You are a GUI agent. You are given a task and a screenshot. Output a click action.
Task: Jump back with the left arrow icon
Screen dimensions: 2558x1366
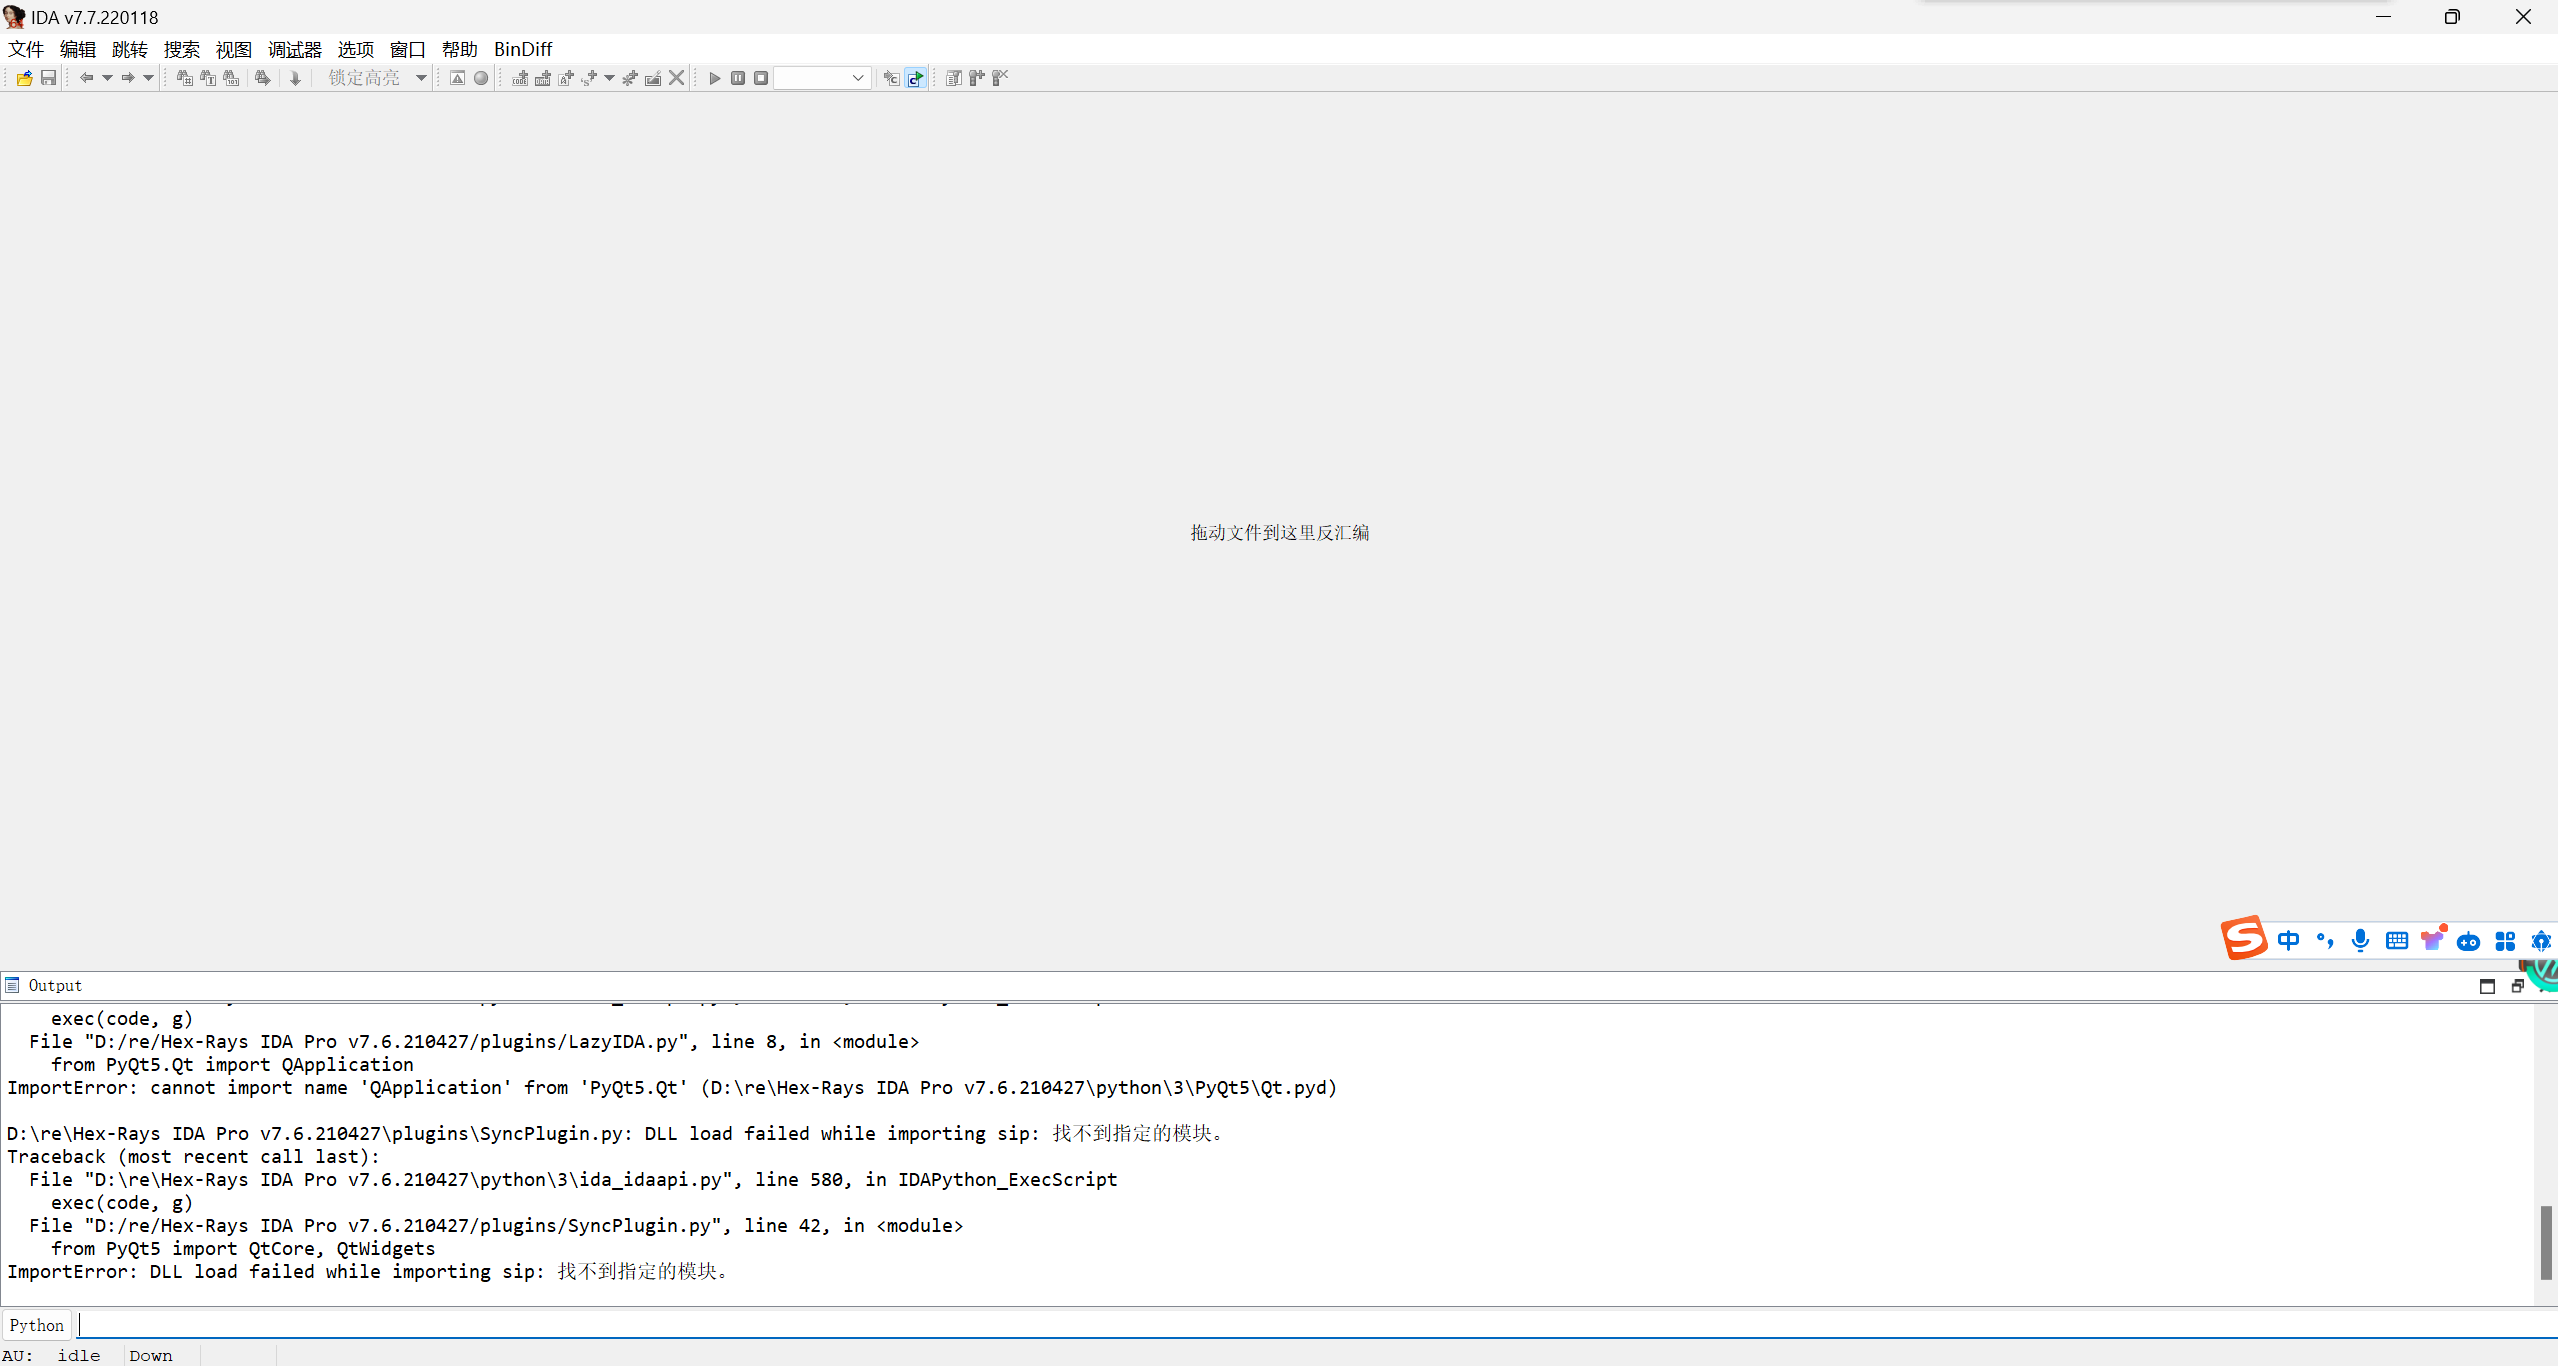pyautogui.click(x=86, y=78)
